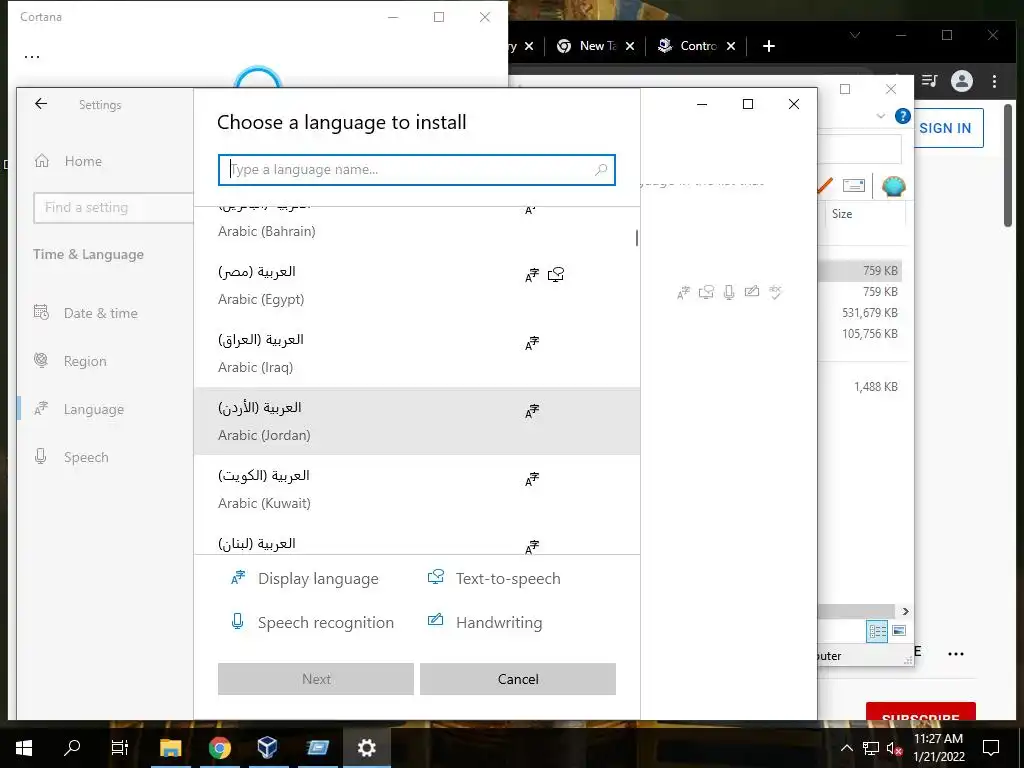Click Home icon in Settings sidebar
1024x768 pixels.
[x=42, y=161]
